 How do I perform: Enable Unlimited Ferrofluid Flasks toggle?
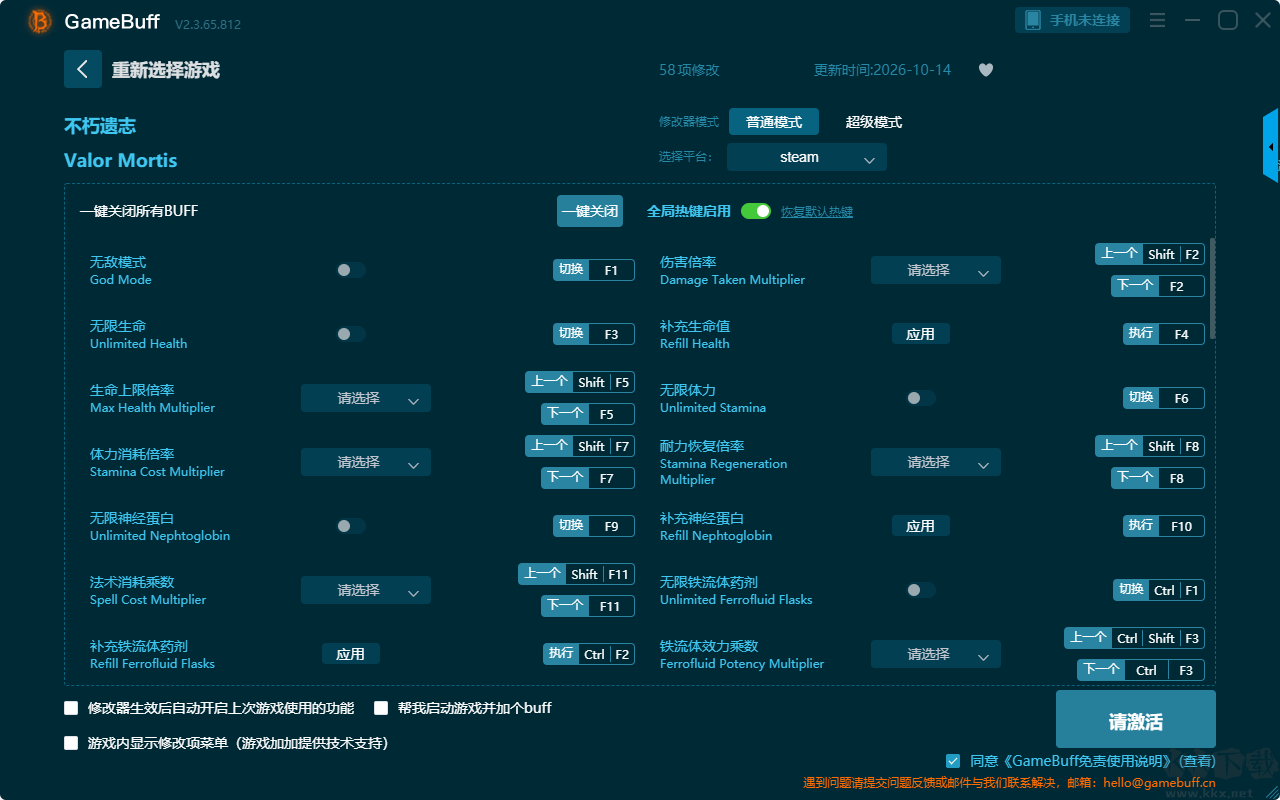pos(921,590)
